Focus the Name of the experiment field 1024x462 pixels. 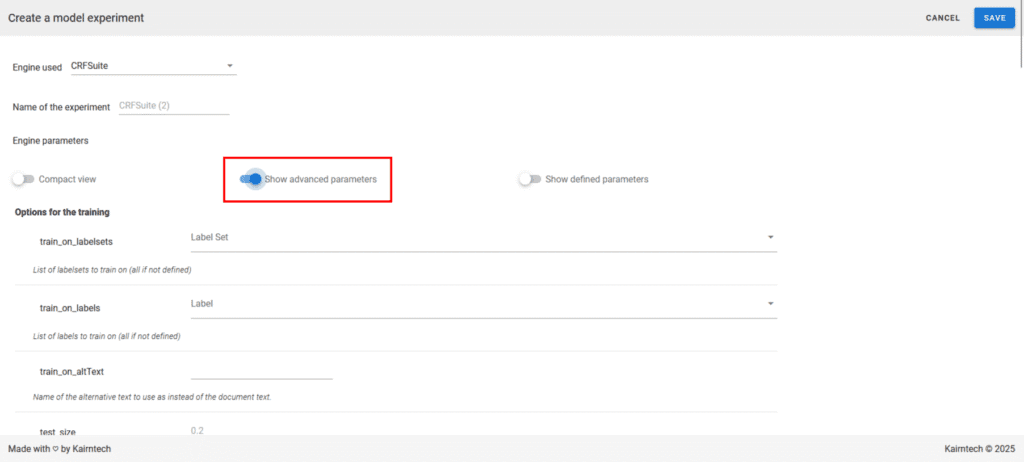click(x=173, y=105)
